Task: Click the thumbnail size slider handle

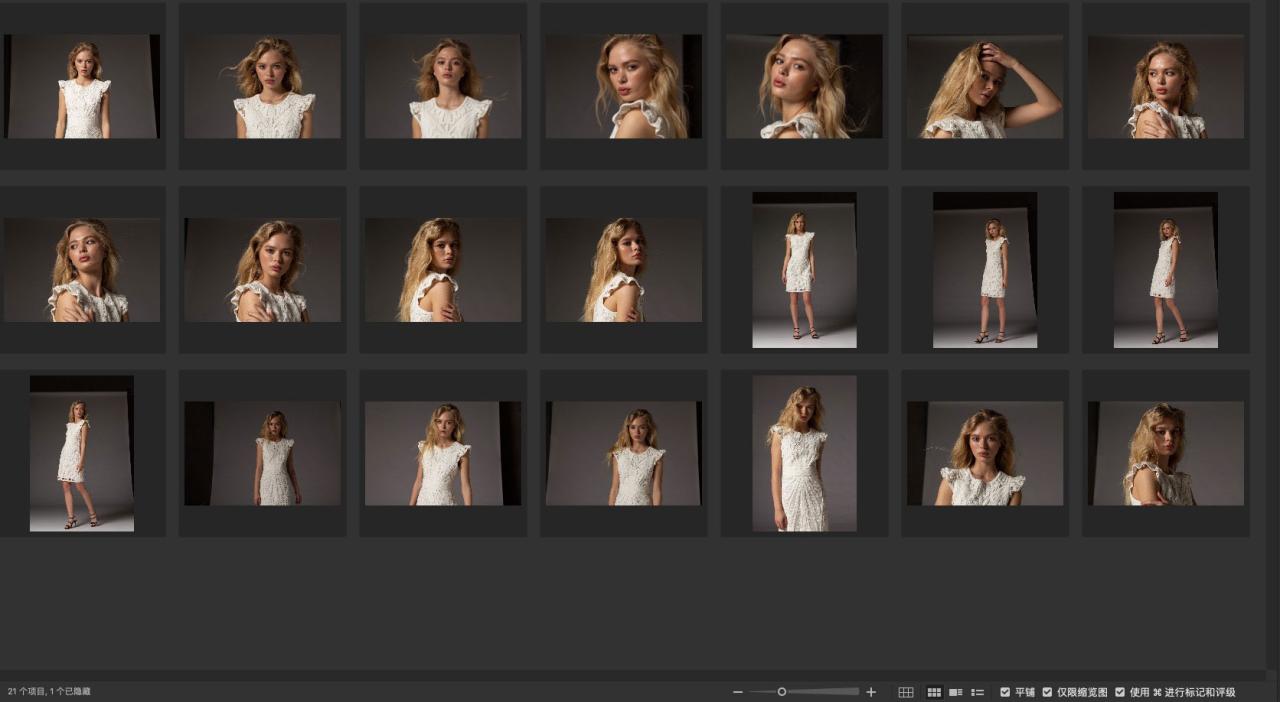Action: click(x=782, y=692)
